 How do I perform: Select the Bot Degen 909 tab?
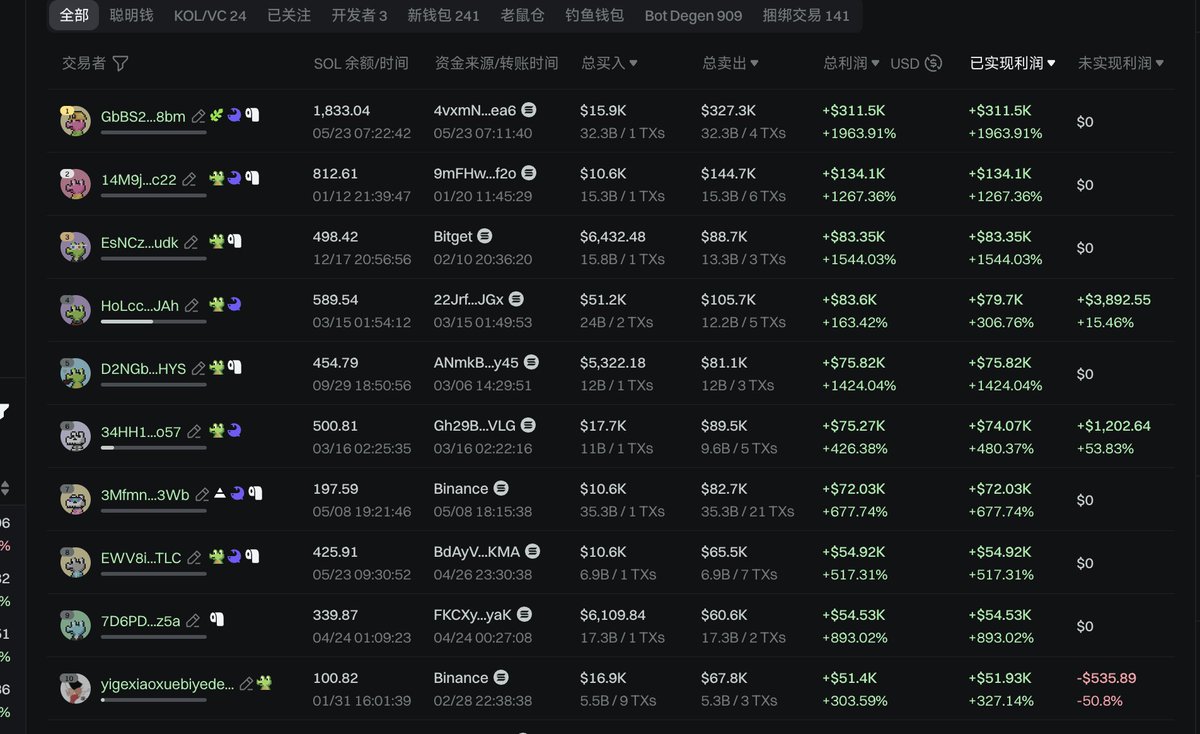coord(693,15)
